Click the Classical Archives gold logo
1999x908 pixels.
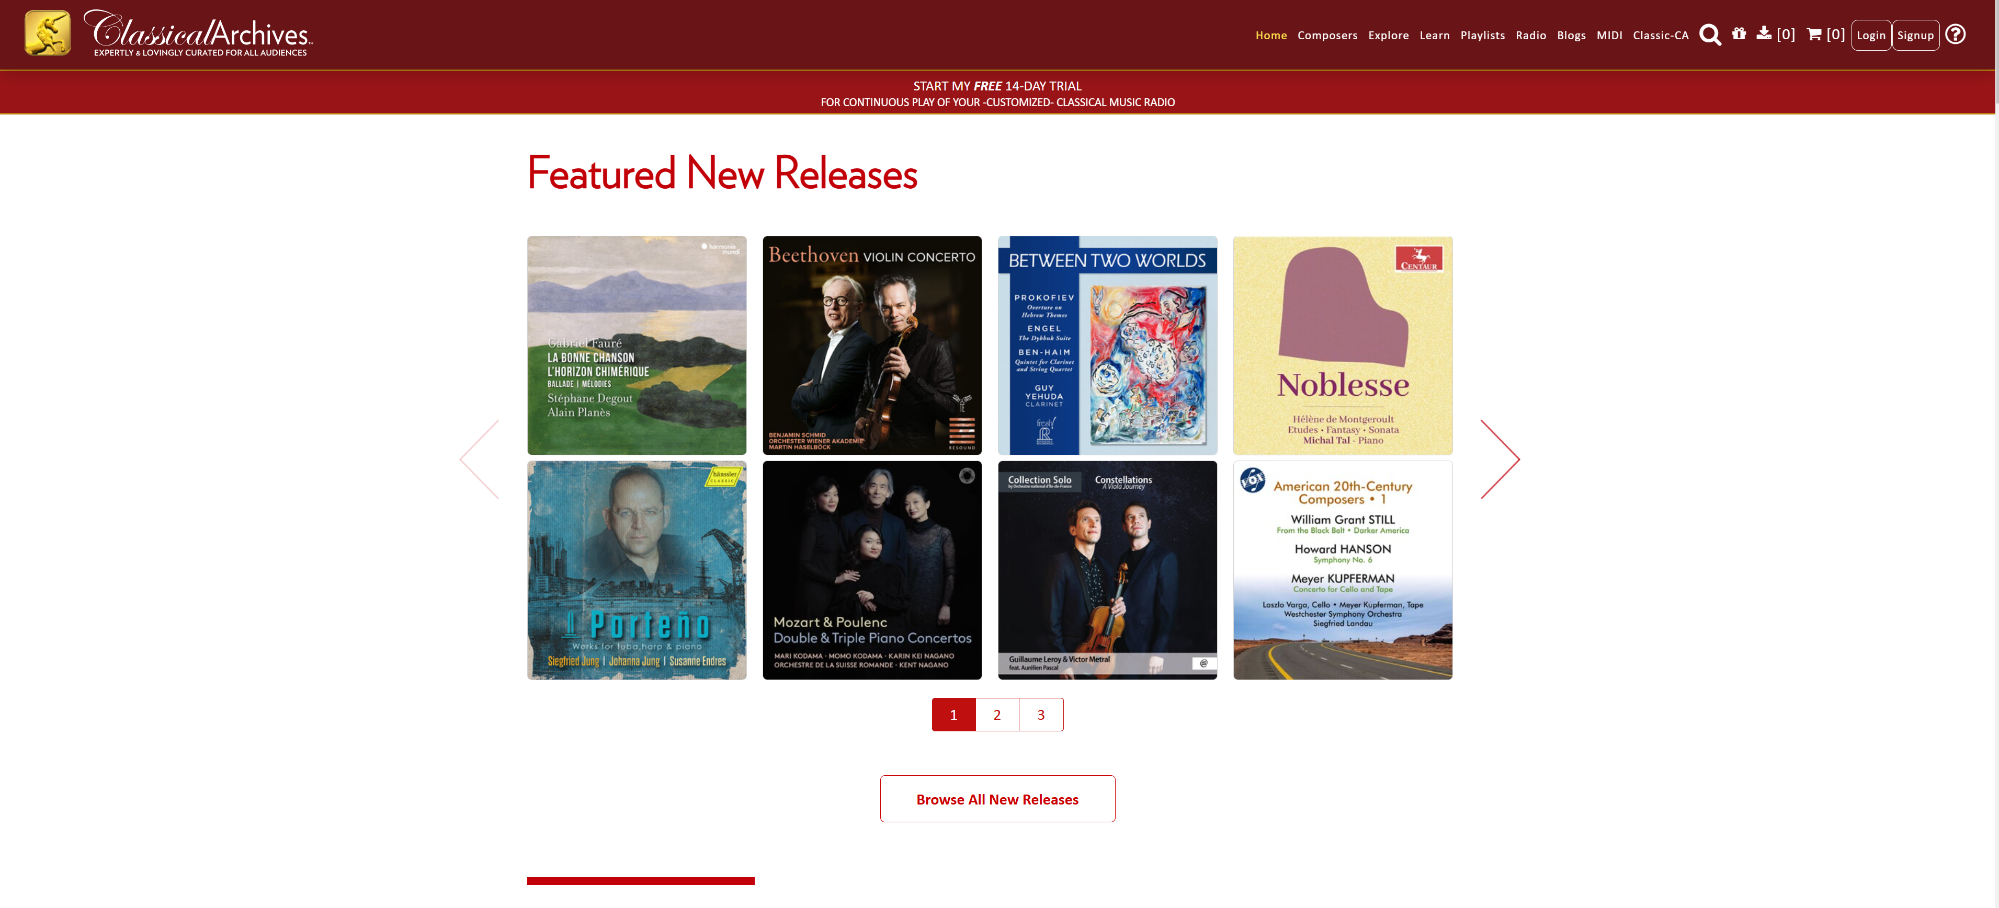click(x=48, y=33)
